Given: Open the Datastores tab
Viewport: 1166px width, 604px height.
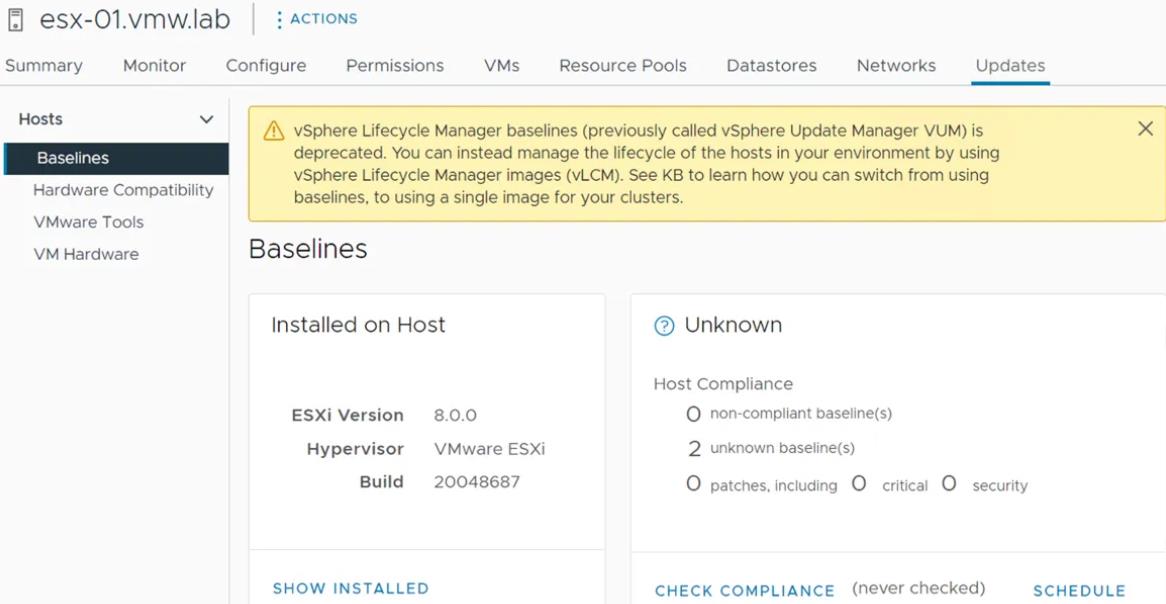Looking at the screenshot, I should tap(772, 65).
